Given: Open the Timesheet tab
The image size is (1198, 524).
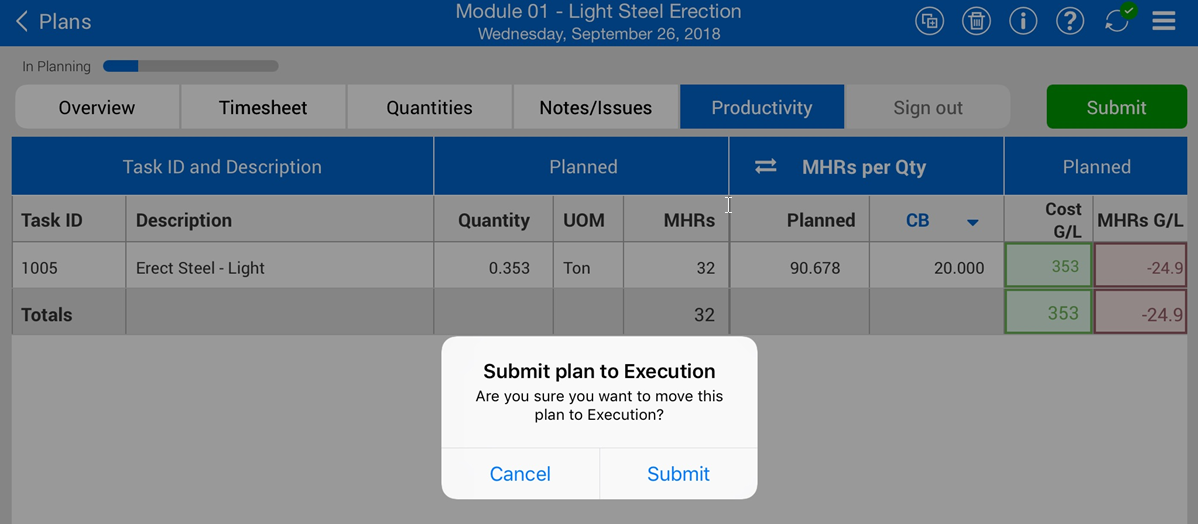Looking at the screenshot, I should tap(263, 108).
